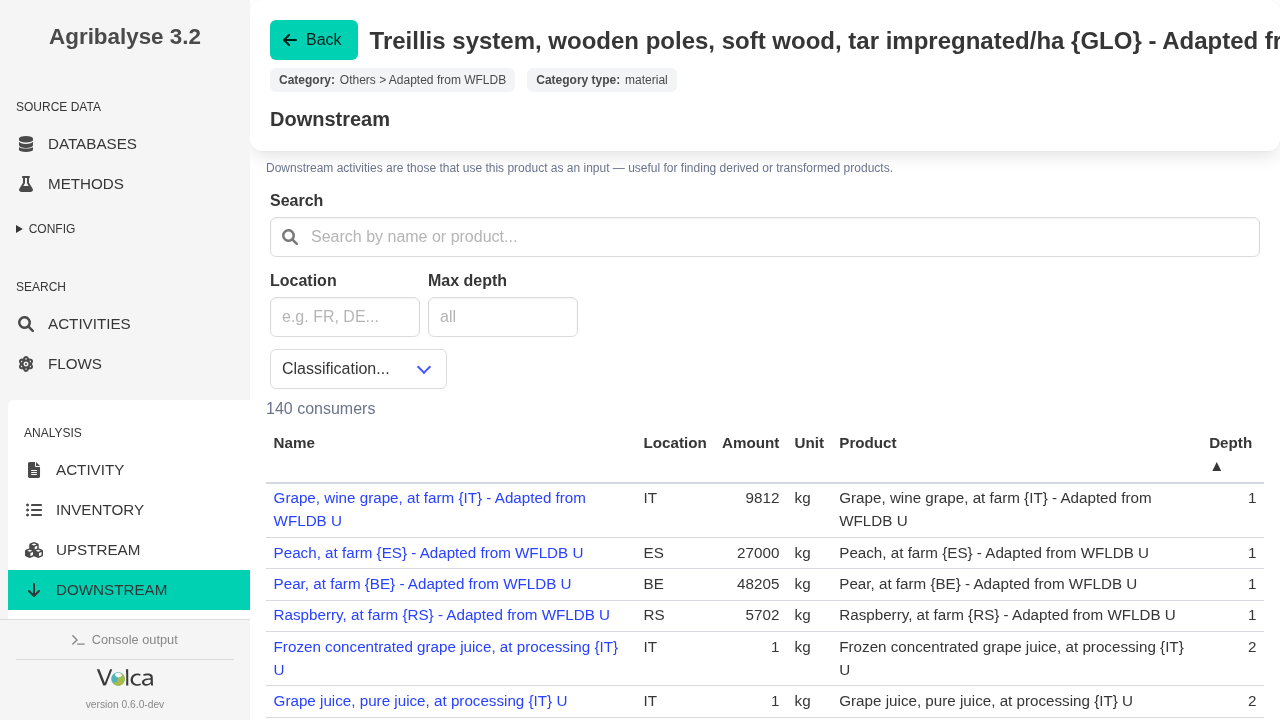The height and width of the screenshot is (720, 1280).
Task: Open Frozen concentrated grape juice link
Action: pyautogui.click(x=446, y=658)
